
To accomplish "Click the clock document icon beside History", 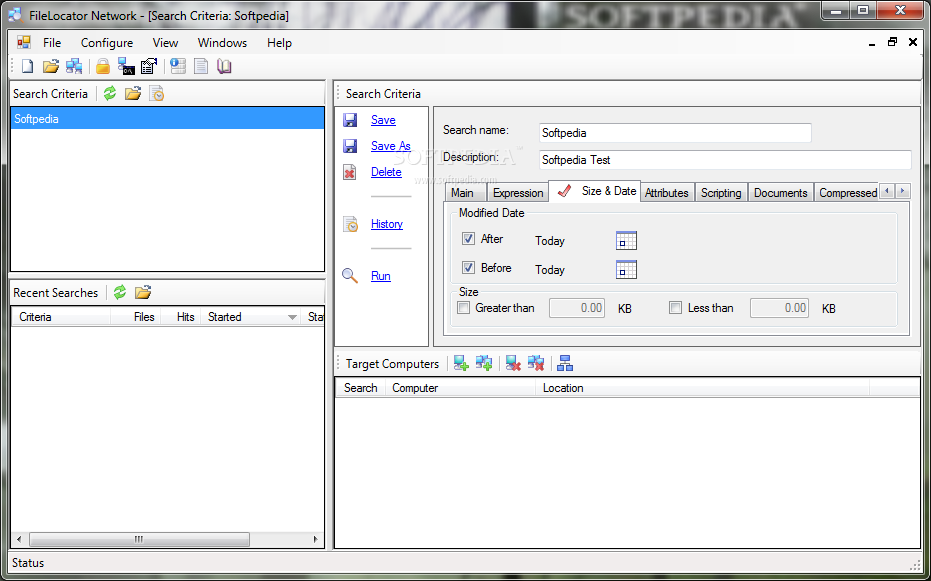I will [x=350, y=224].
